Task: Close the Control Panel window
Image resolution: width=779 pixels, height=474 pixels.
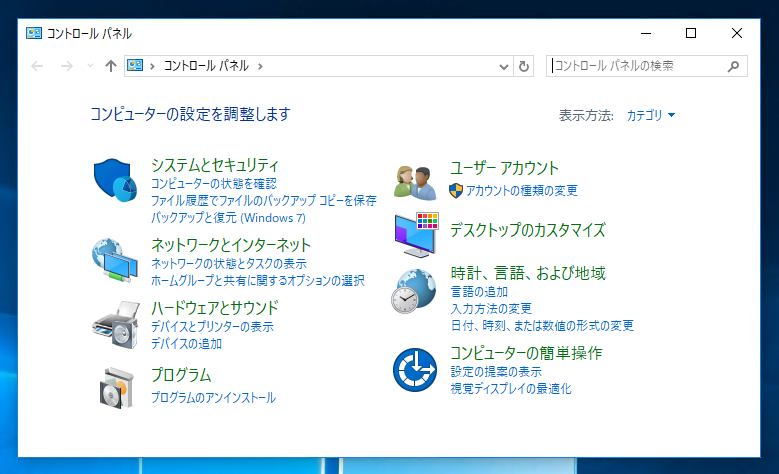Action: [737, 33]
